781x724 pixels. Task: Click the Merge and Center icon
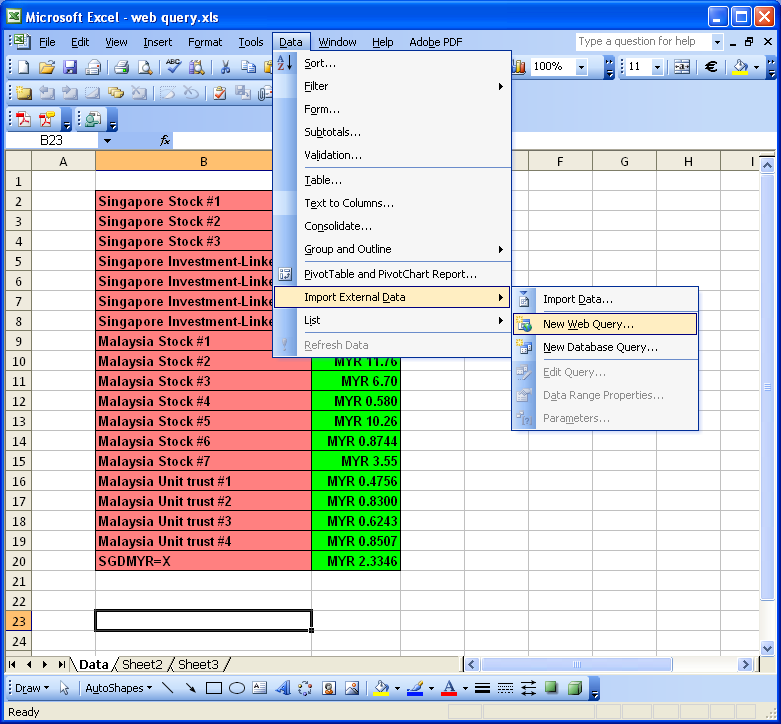click(682, 67)
